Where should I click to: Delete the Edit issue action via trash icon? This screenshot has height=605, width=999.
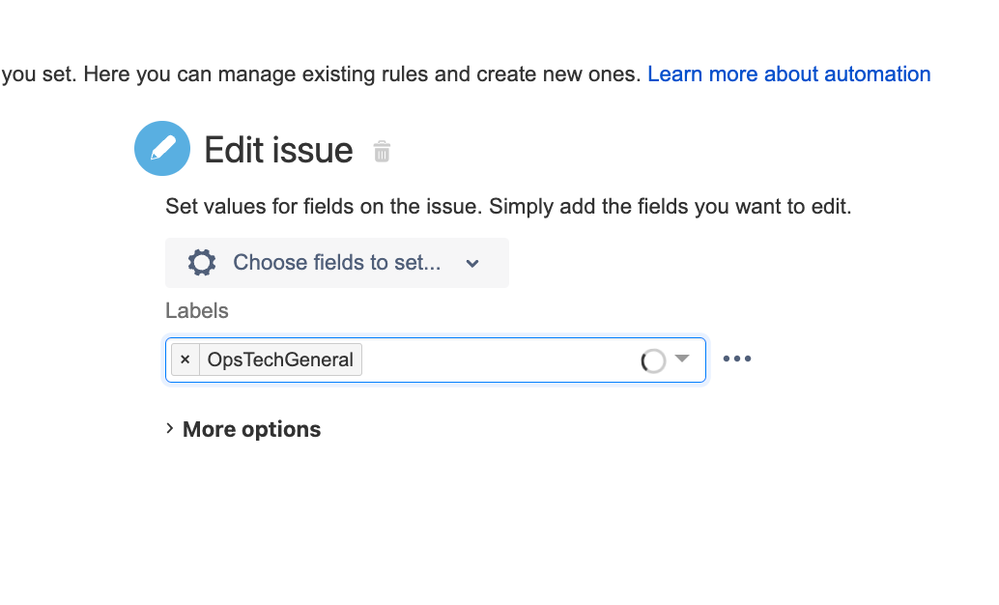(381, 152)
